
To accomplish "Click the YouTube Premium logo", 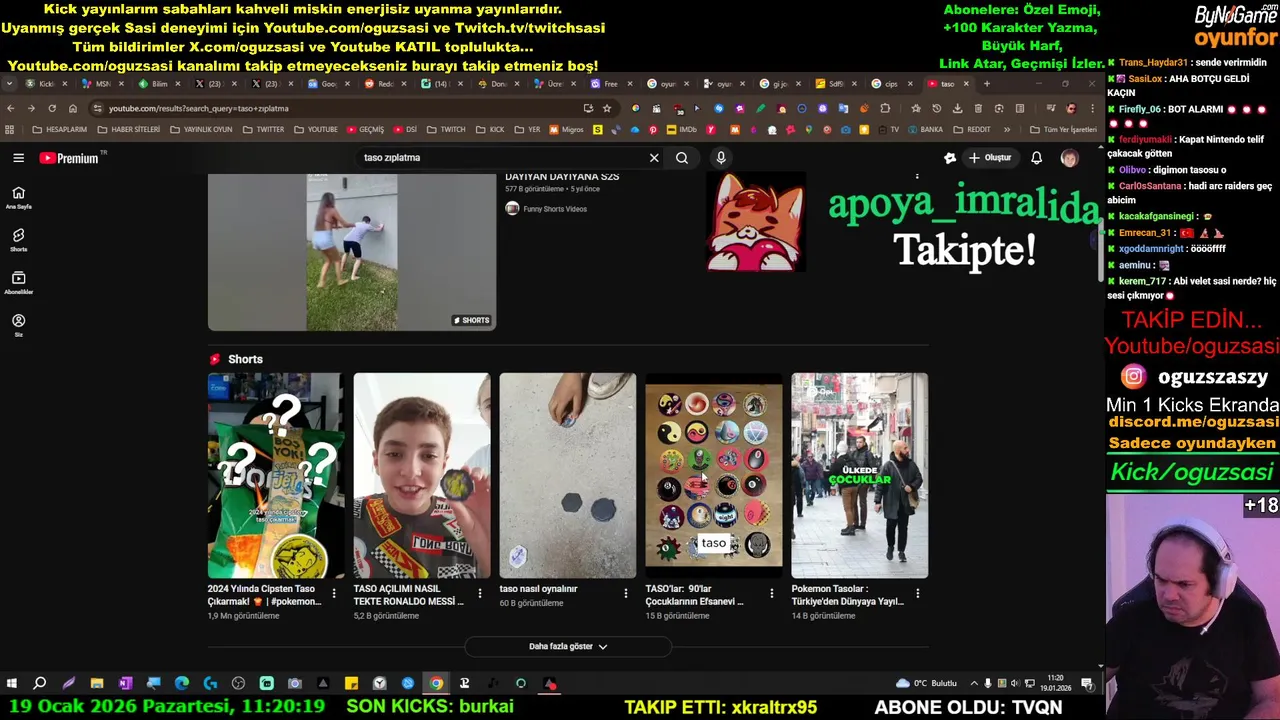I will click(x=70, y=158).
